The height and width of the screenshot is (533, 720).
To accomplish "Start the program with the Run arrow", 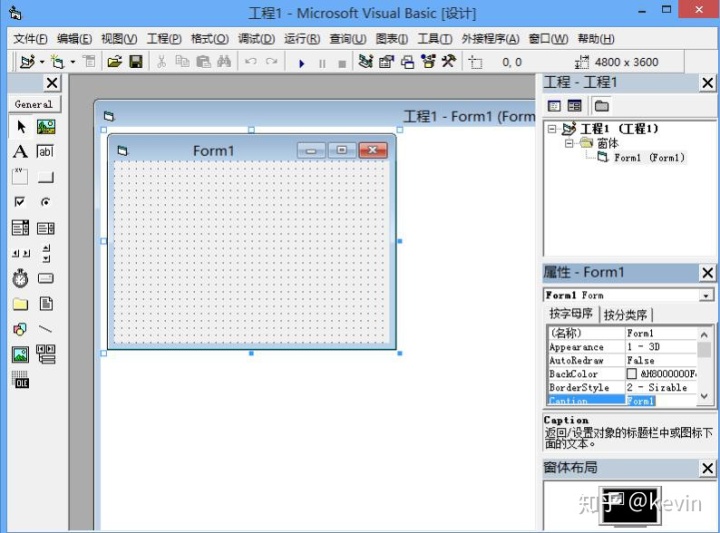I will click(301, 63).
